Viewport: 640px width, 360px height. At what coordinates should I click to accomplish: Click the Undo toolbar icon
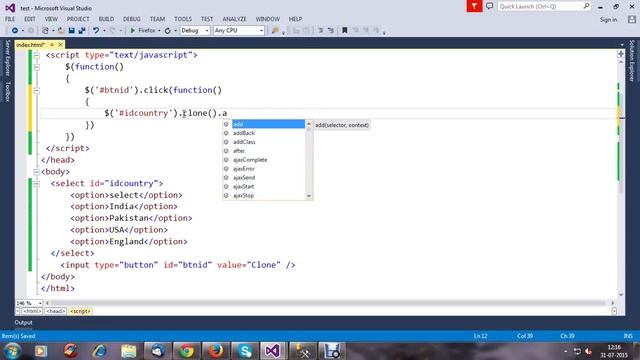96,31
